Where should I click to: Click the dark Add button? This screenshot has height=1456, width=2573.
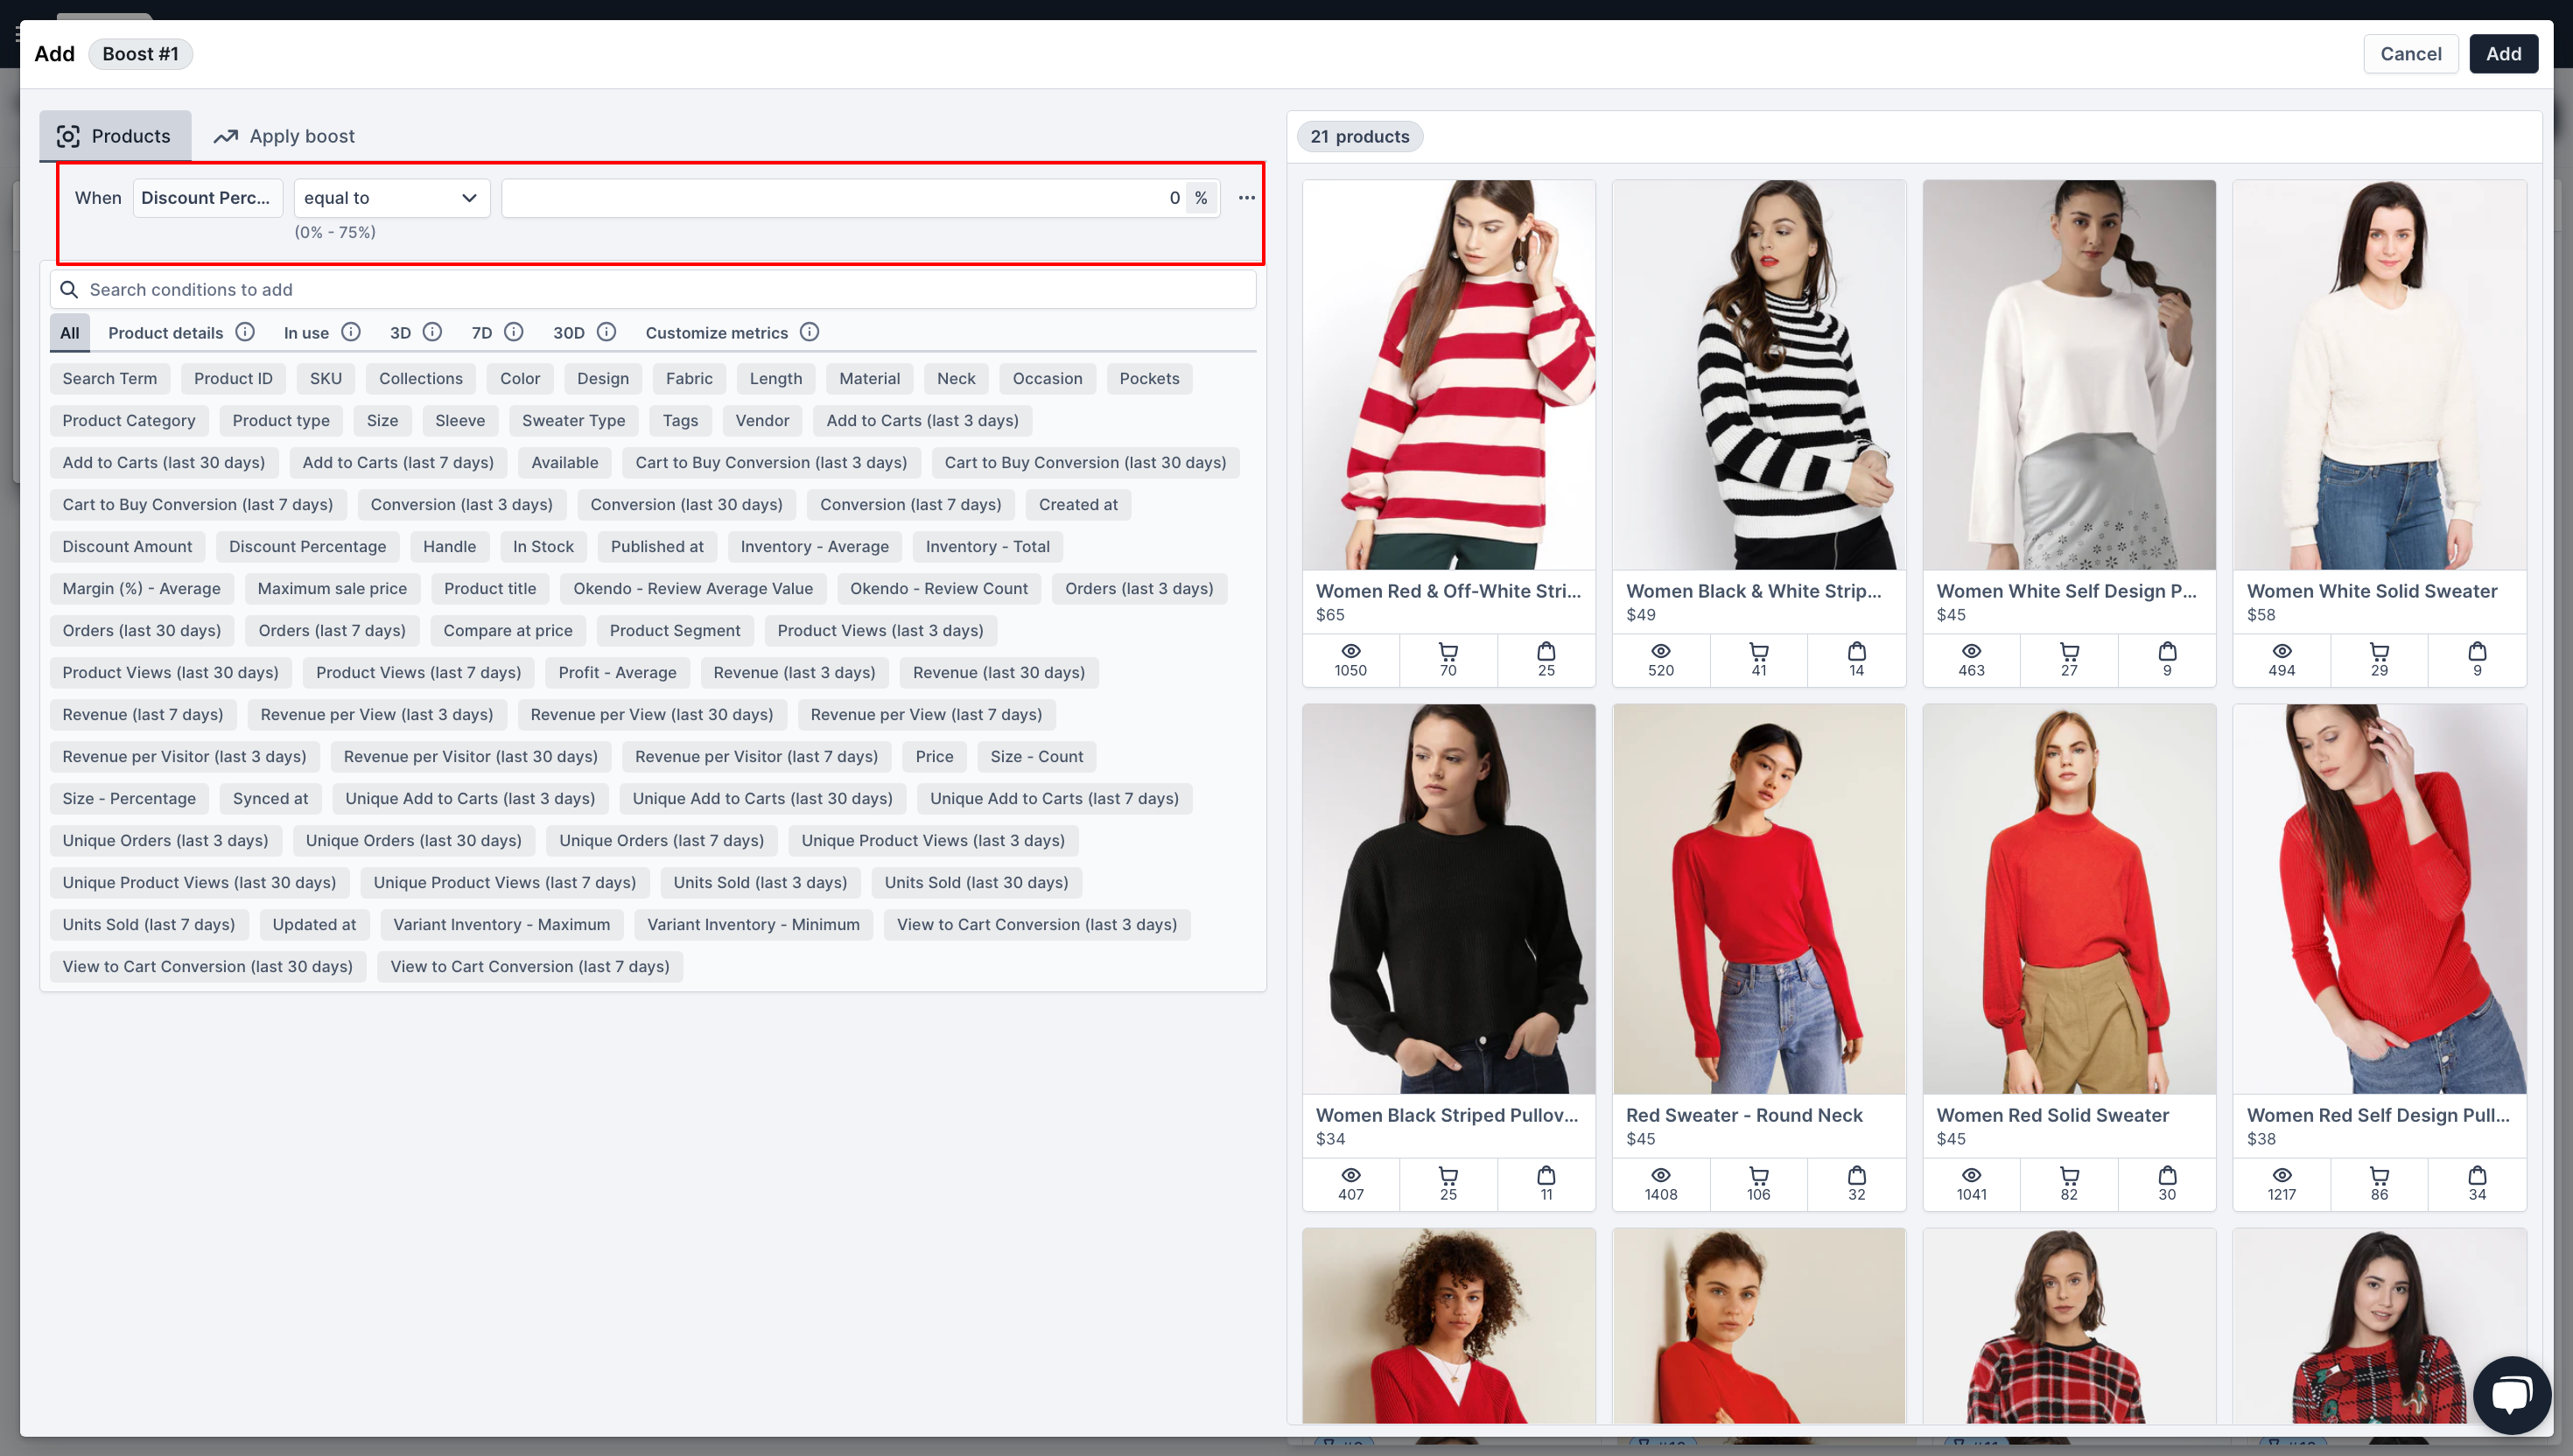click(2503, 53)
